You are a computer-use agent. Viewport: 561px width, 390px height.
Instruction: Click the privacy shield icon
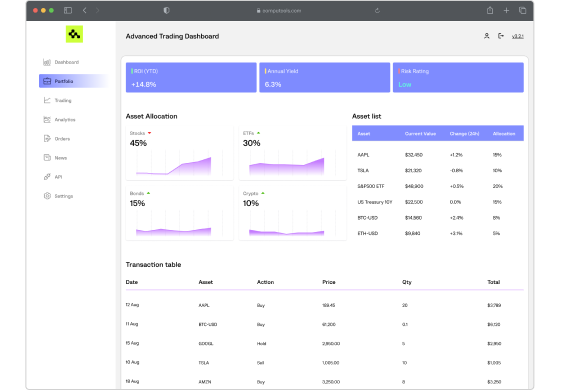[166, 10]
